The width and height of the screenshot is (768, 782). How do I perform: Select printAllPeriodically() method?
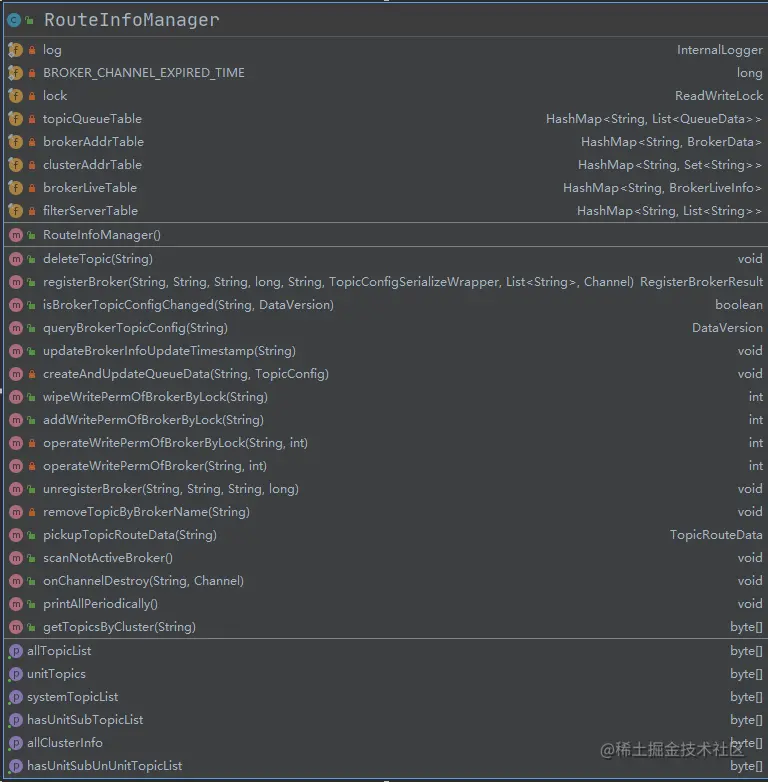(x=100, y=604)
